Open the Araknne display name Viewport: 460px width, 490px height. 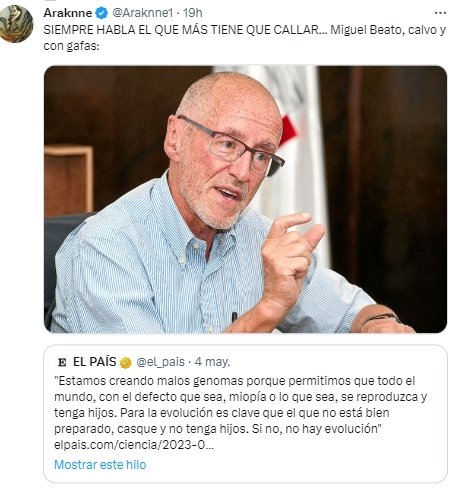(x=68, y=13)
